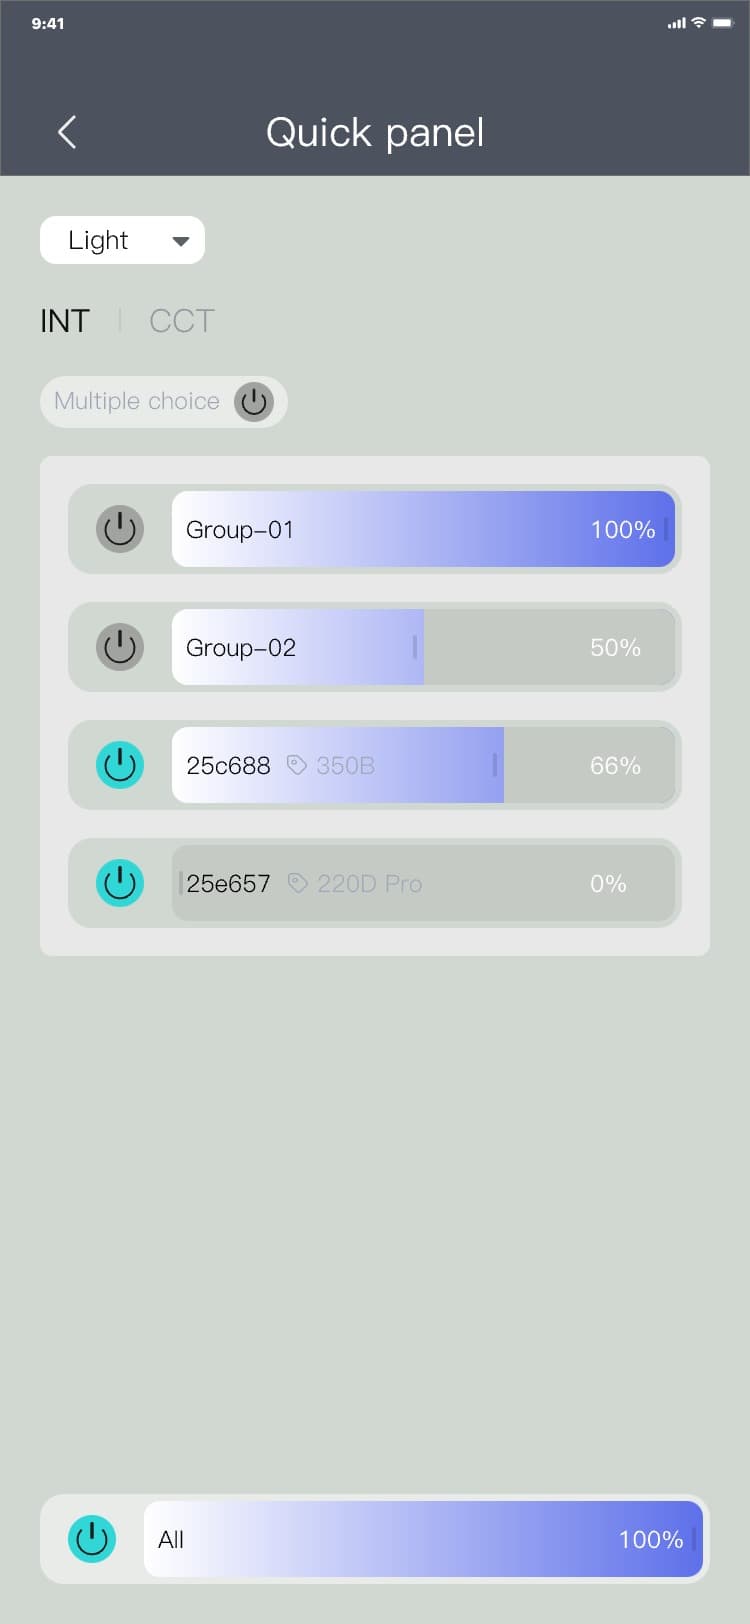This screenshot has width=750, height=1624.
Task: Open the Light dropdown
Action: [x=122, y=240]
